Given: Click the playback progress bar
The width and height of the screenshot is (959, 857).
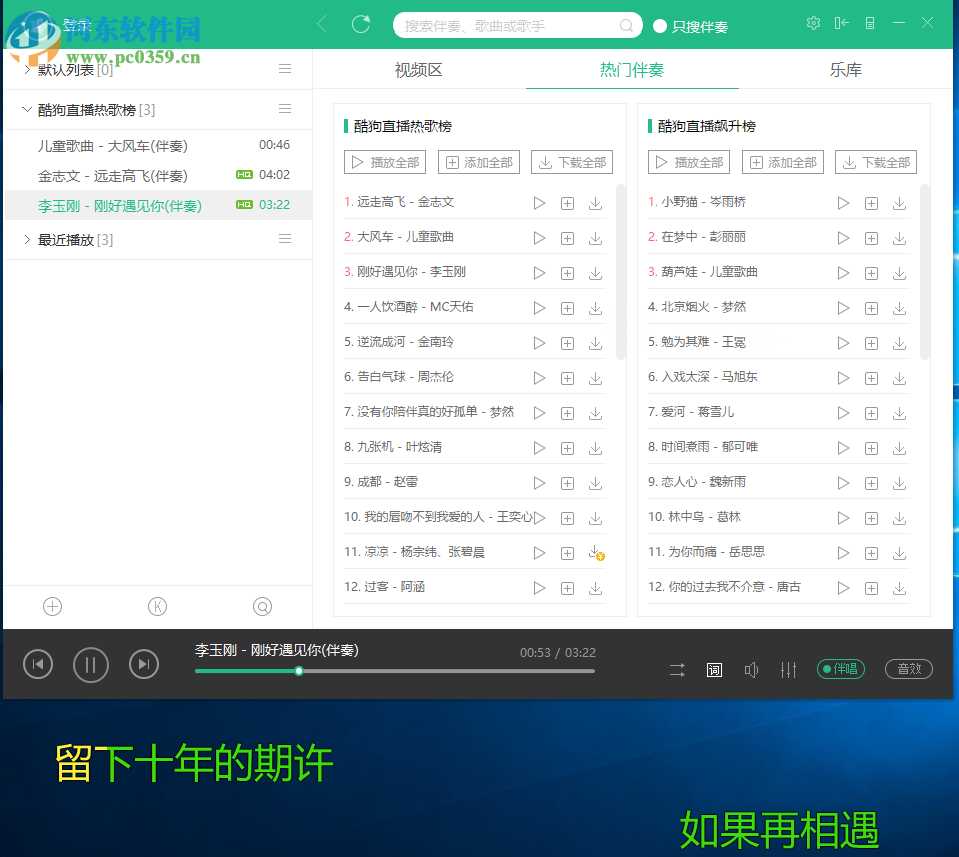Looking at the screenshot, I should (395, 672).
